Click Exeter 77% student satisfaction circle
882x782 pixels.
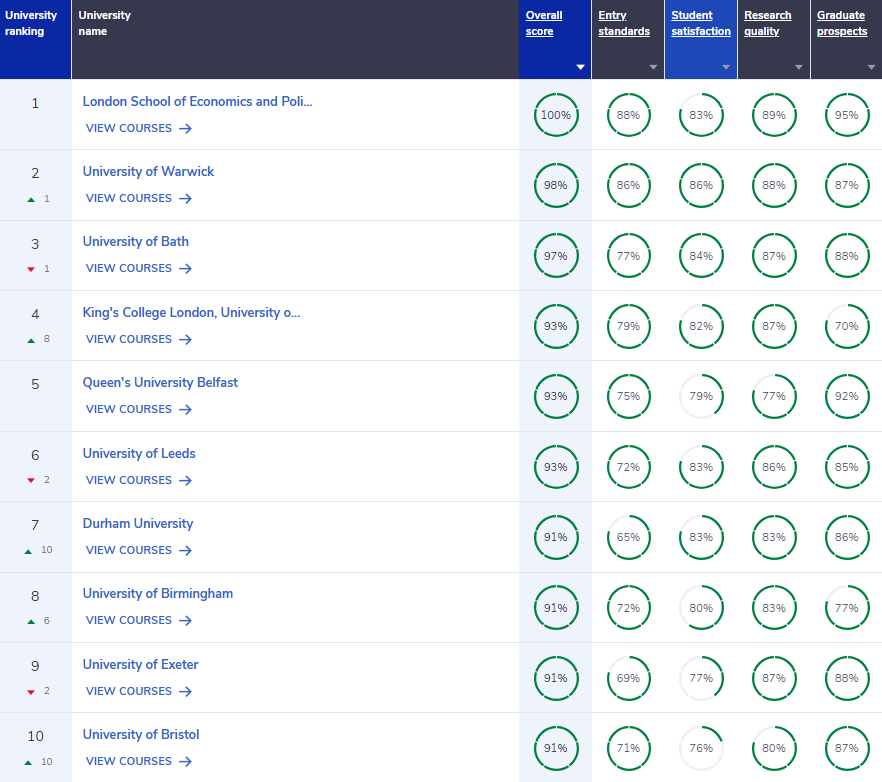[701, 678]
